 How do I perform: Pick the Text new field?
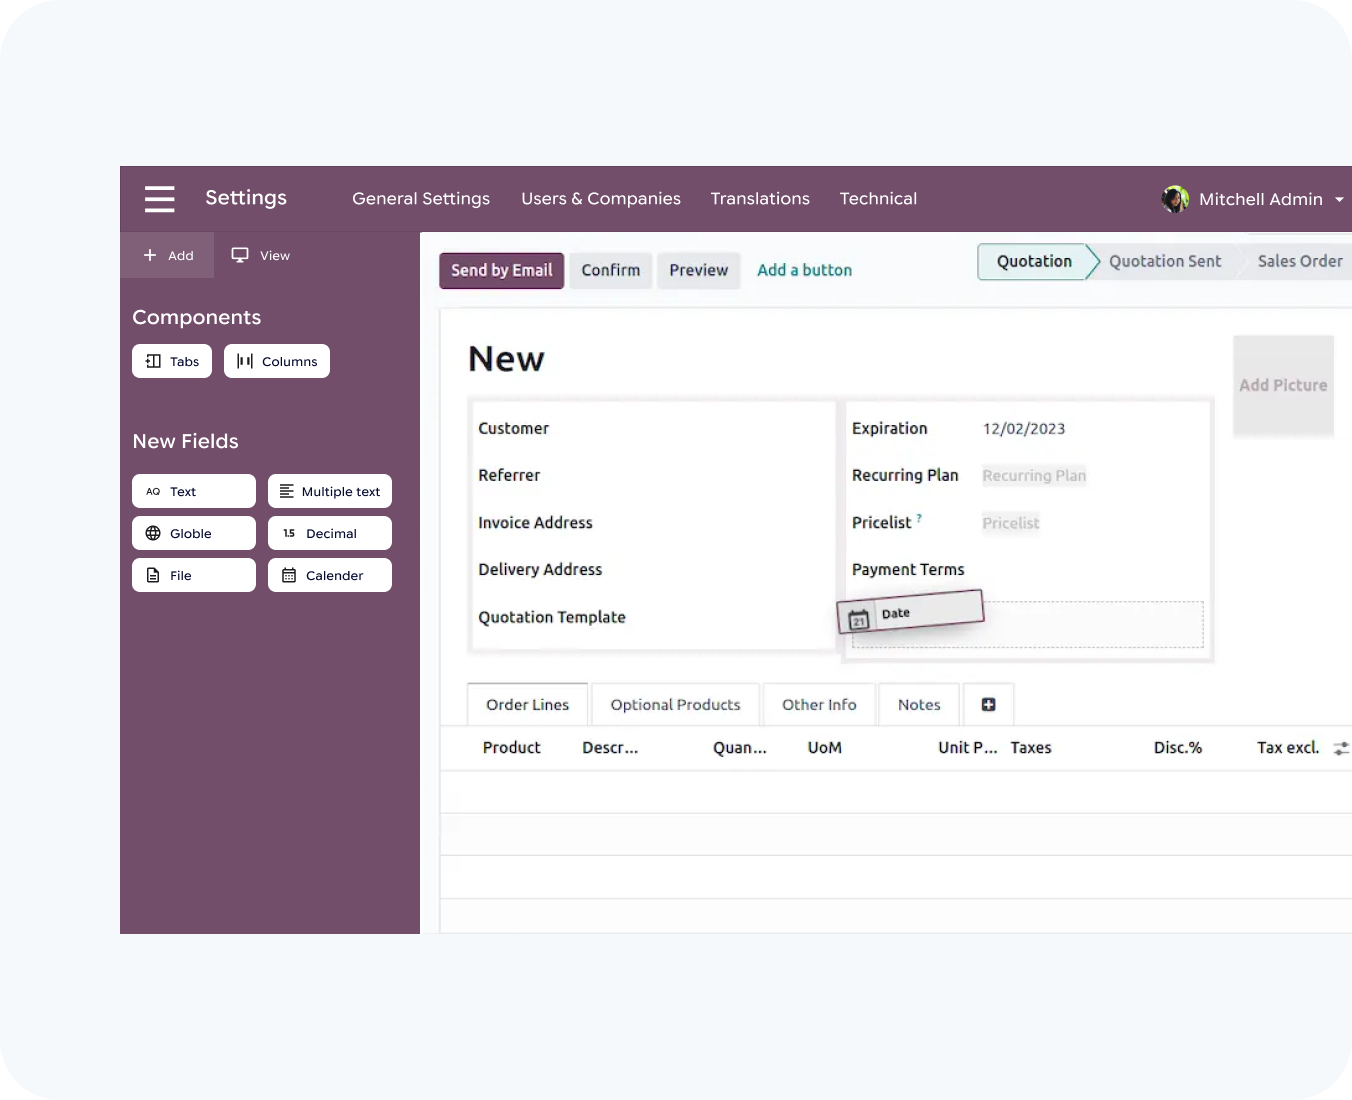click(x=194, y=491)
